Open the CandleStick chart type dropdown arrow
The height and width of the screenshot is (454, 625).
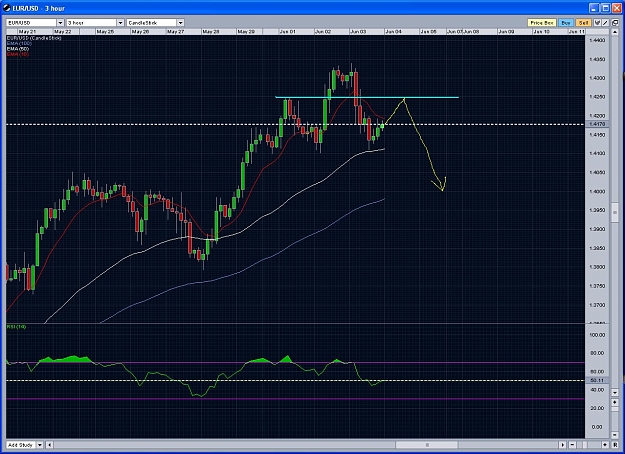click(x=180, y=23)
